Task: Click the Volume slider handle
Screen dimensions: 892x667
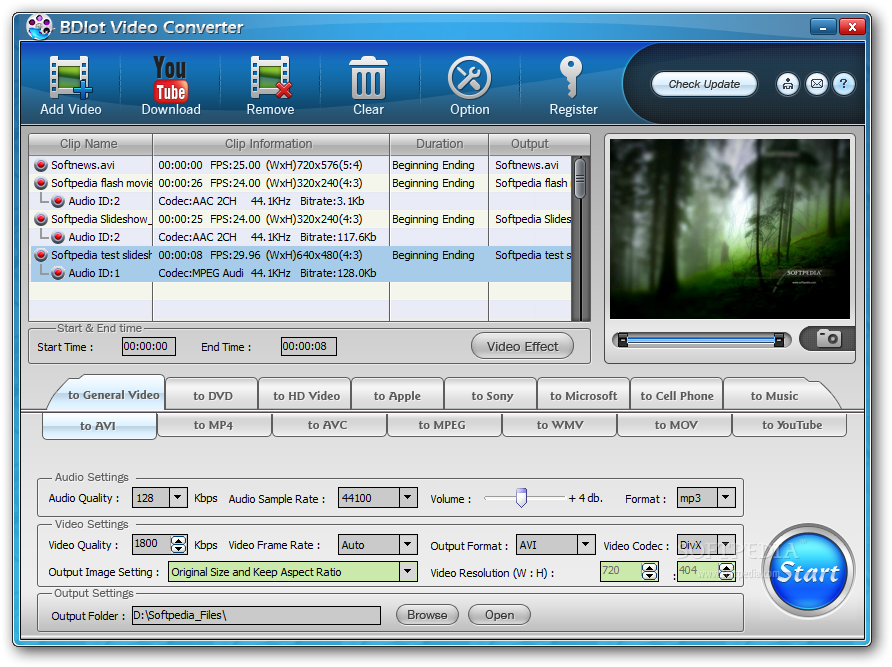Action: pyautogui.click(x=521, y=497)
